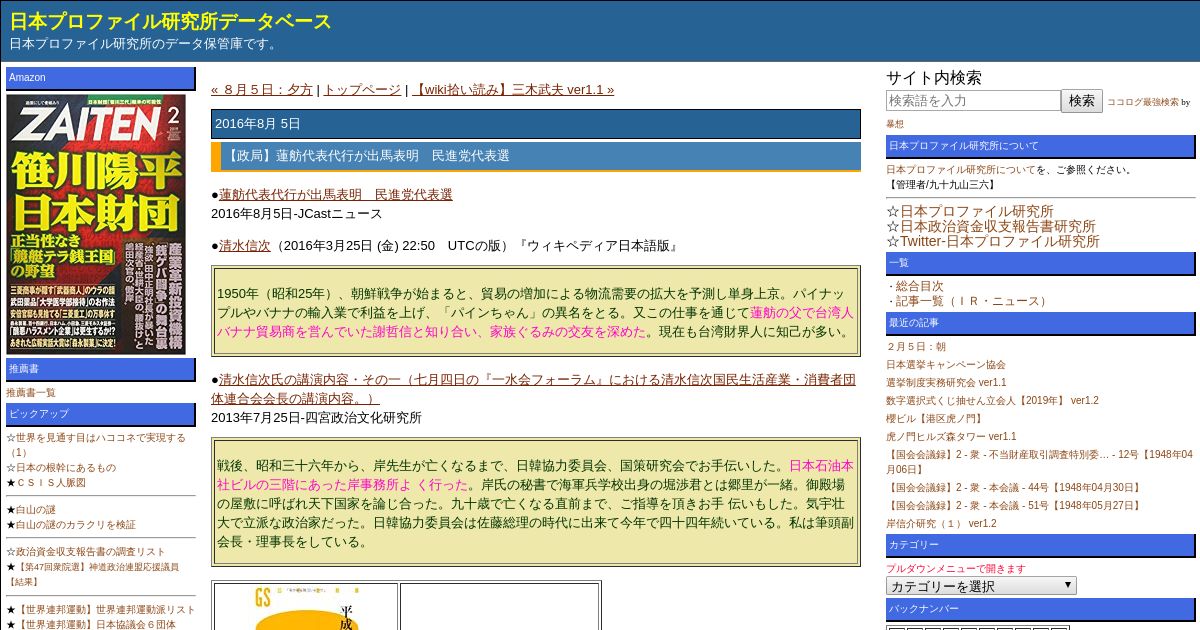1200x630 pixels.
Task: Open 国会会議録 本会議 44号 link
Action: point(1014,487)
